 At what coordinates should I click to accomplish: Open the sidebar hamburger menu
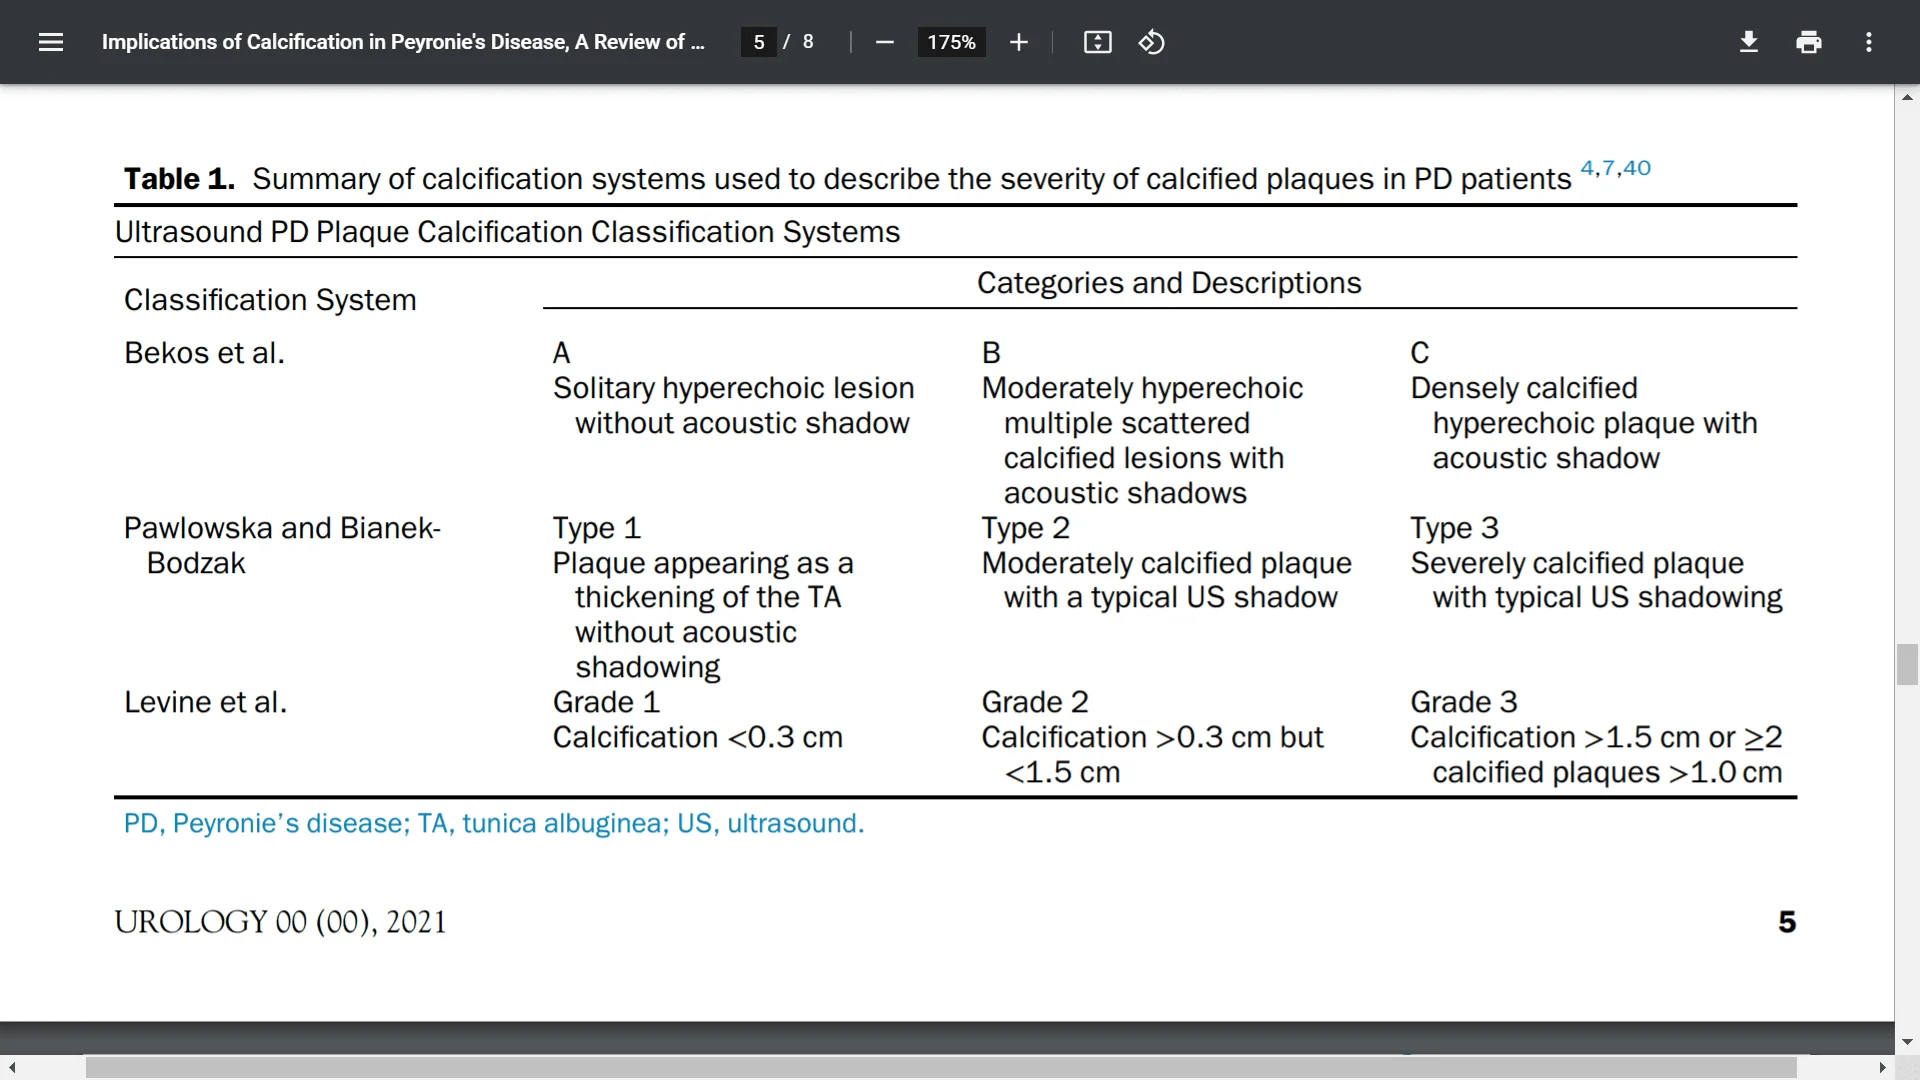pos(51,42)
